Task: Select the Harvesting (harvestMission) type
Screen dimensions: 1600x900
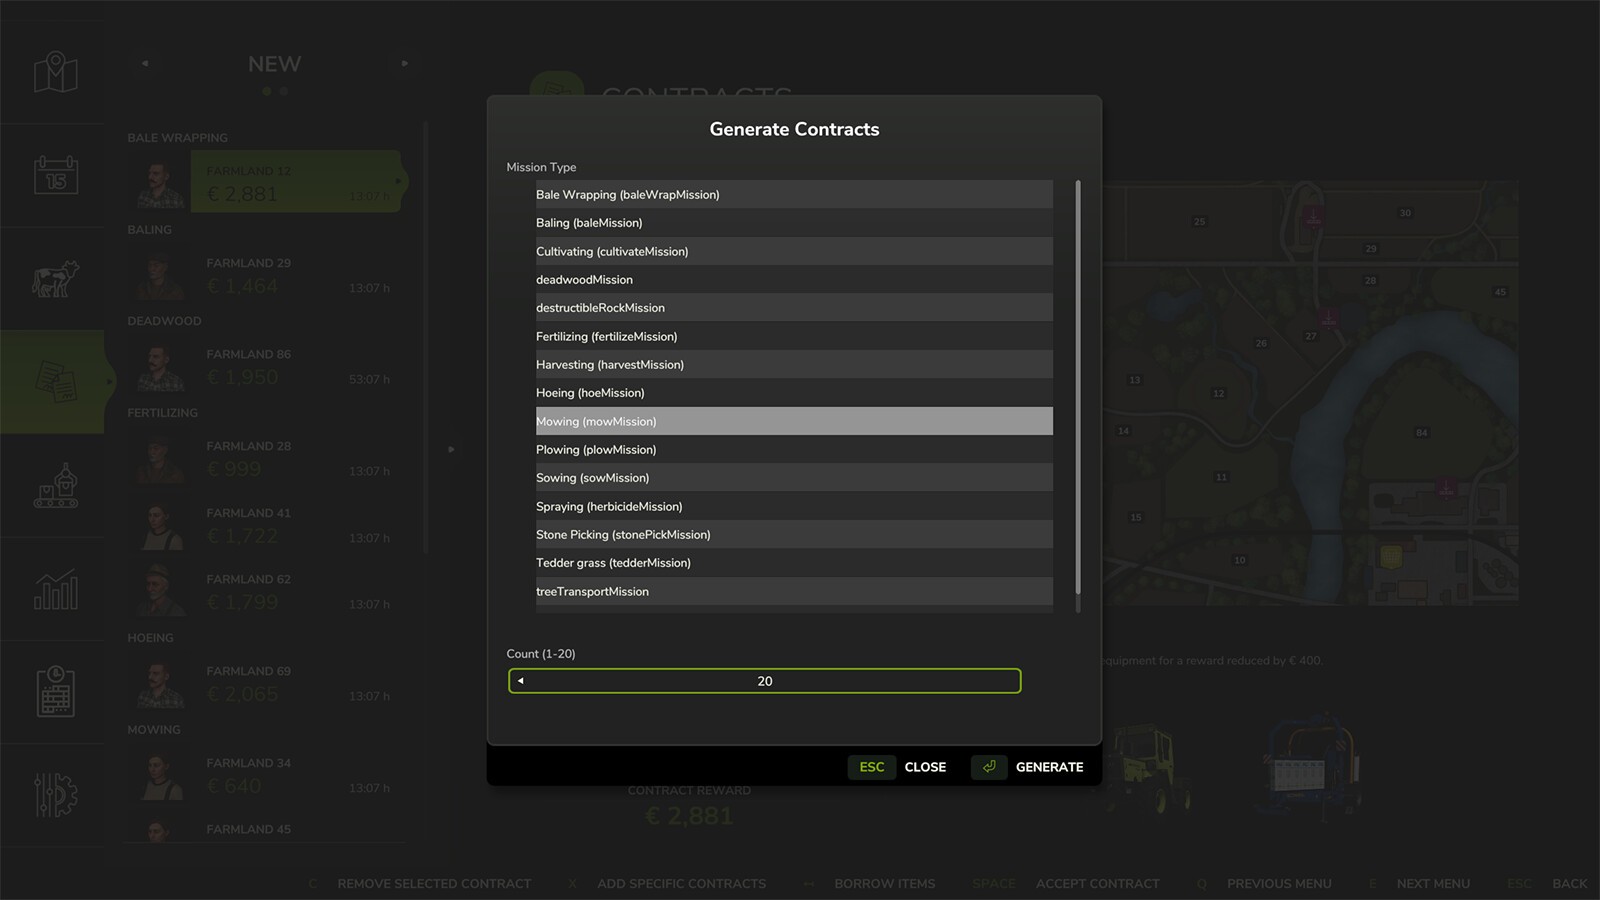Action: (x=792, y=364)
